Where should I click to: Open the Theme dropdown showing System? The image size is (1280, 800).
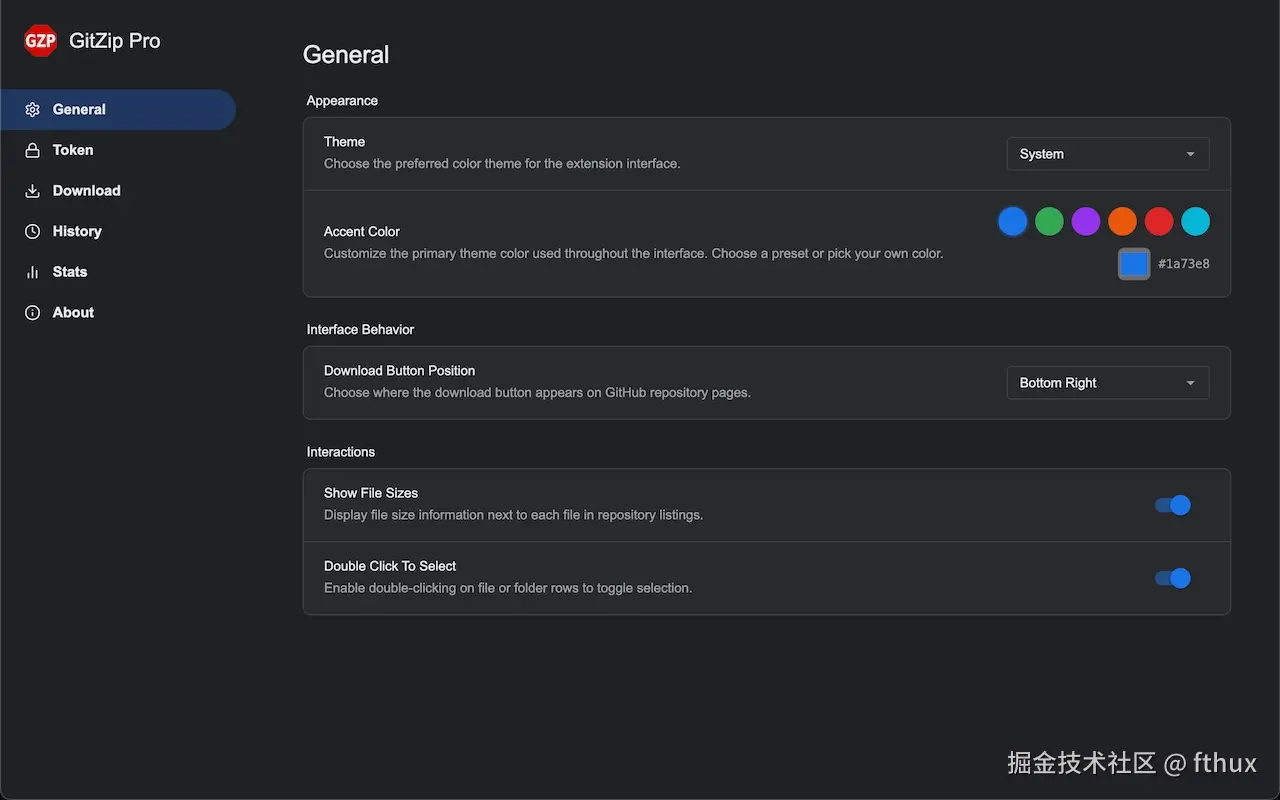tap(1108, 154)
